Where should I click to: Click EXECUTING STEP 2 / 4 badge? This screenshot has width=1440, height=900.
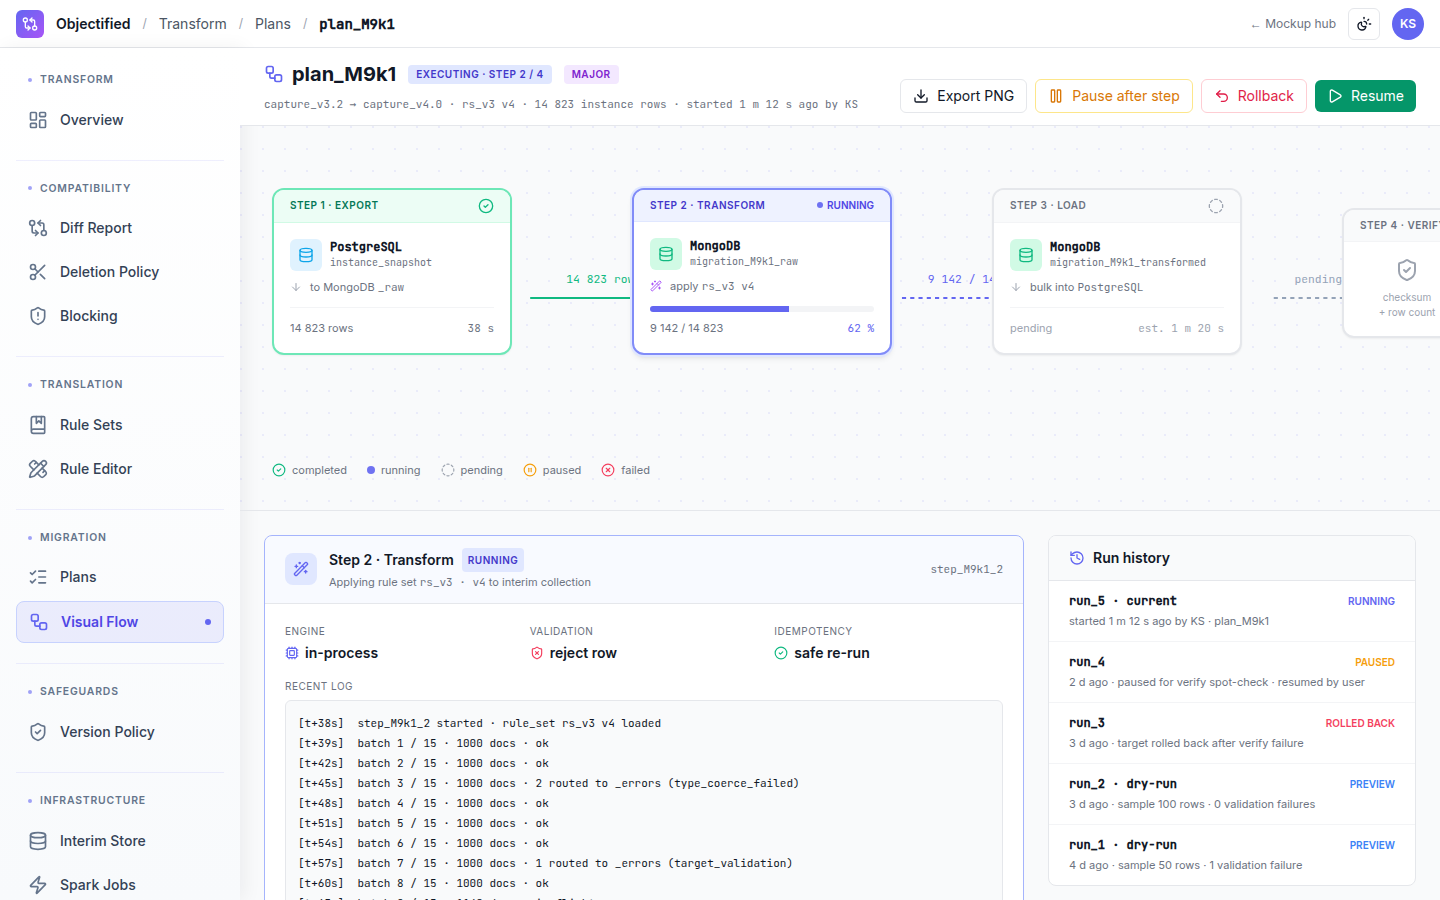pos(480,74)
